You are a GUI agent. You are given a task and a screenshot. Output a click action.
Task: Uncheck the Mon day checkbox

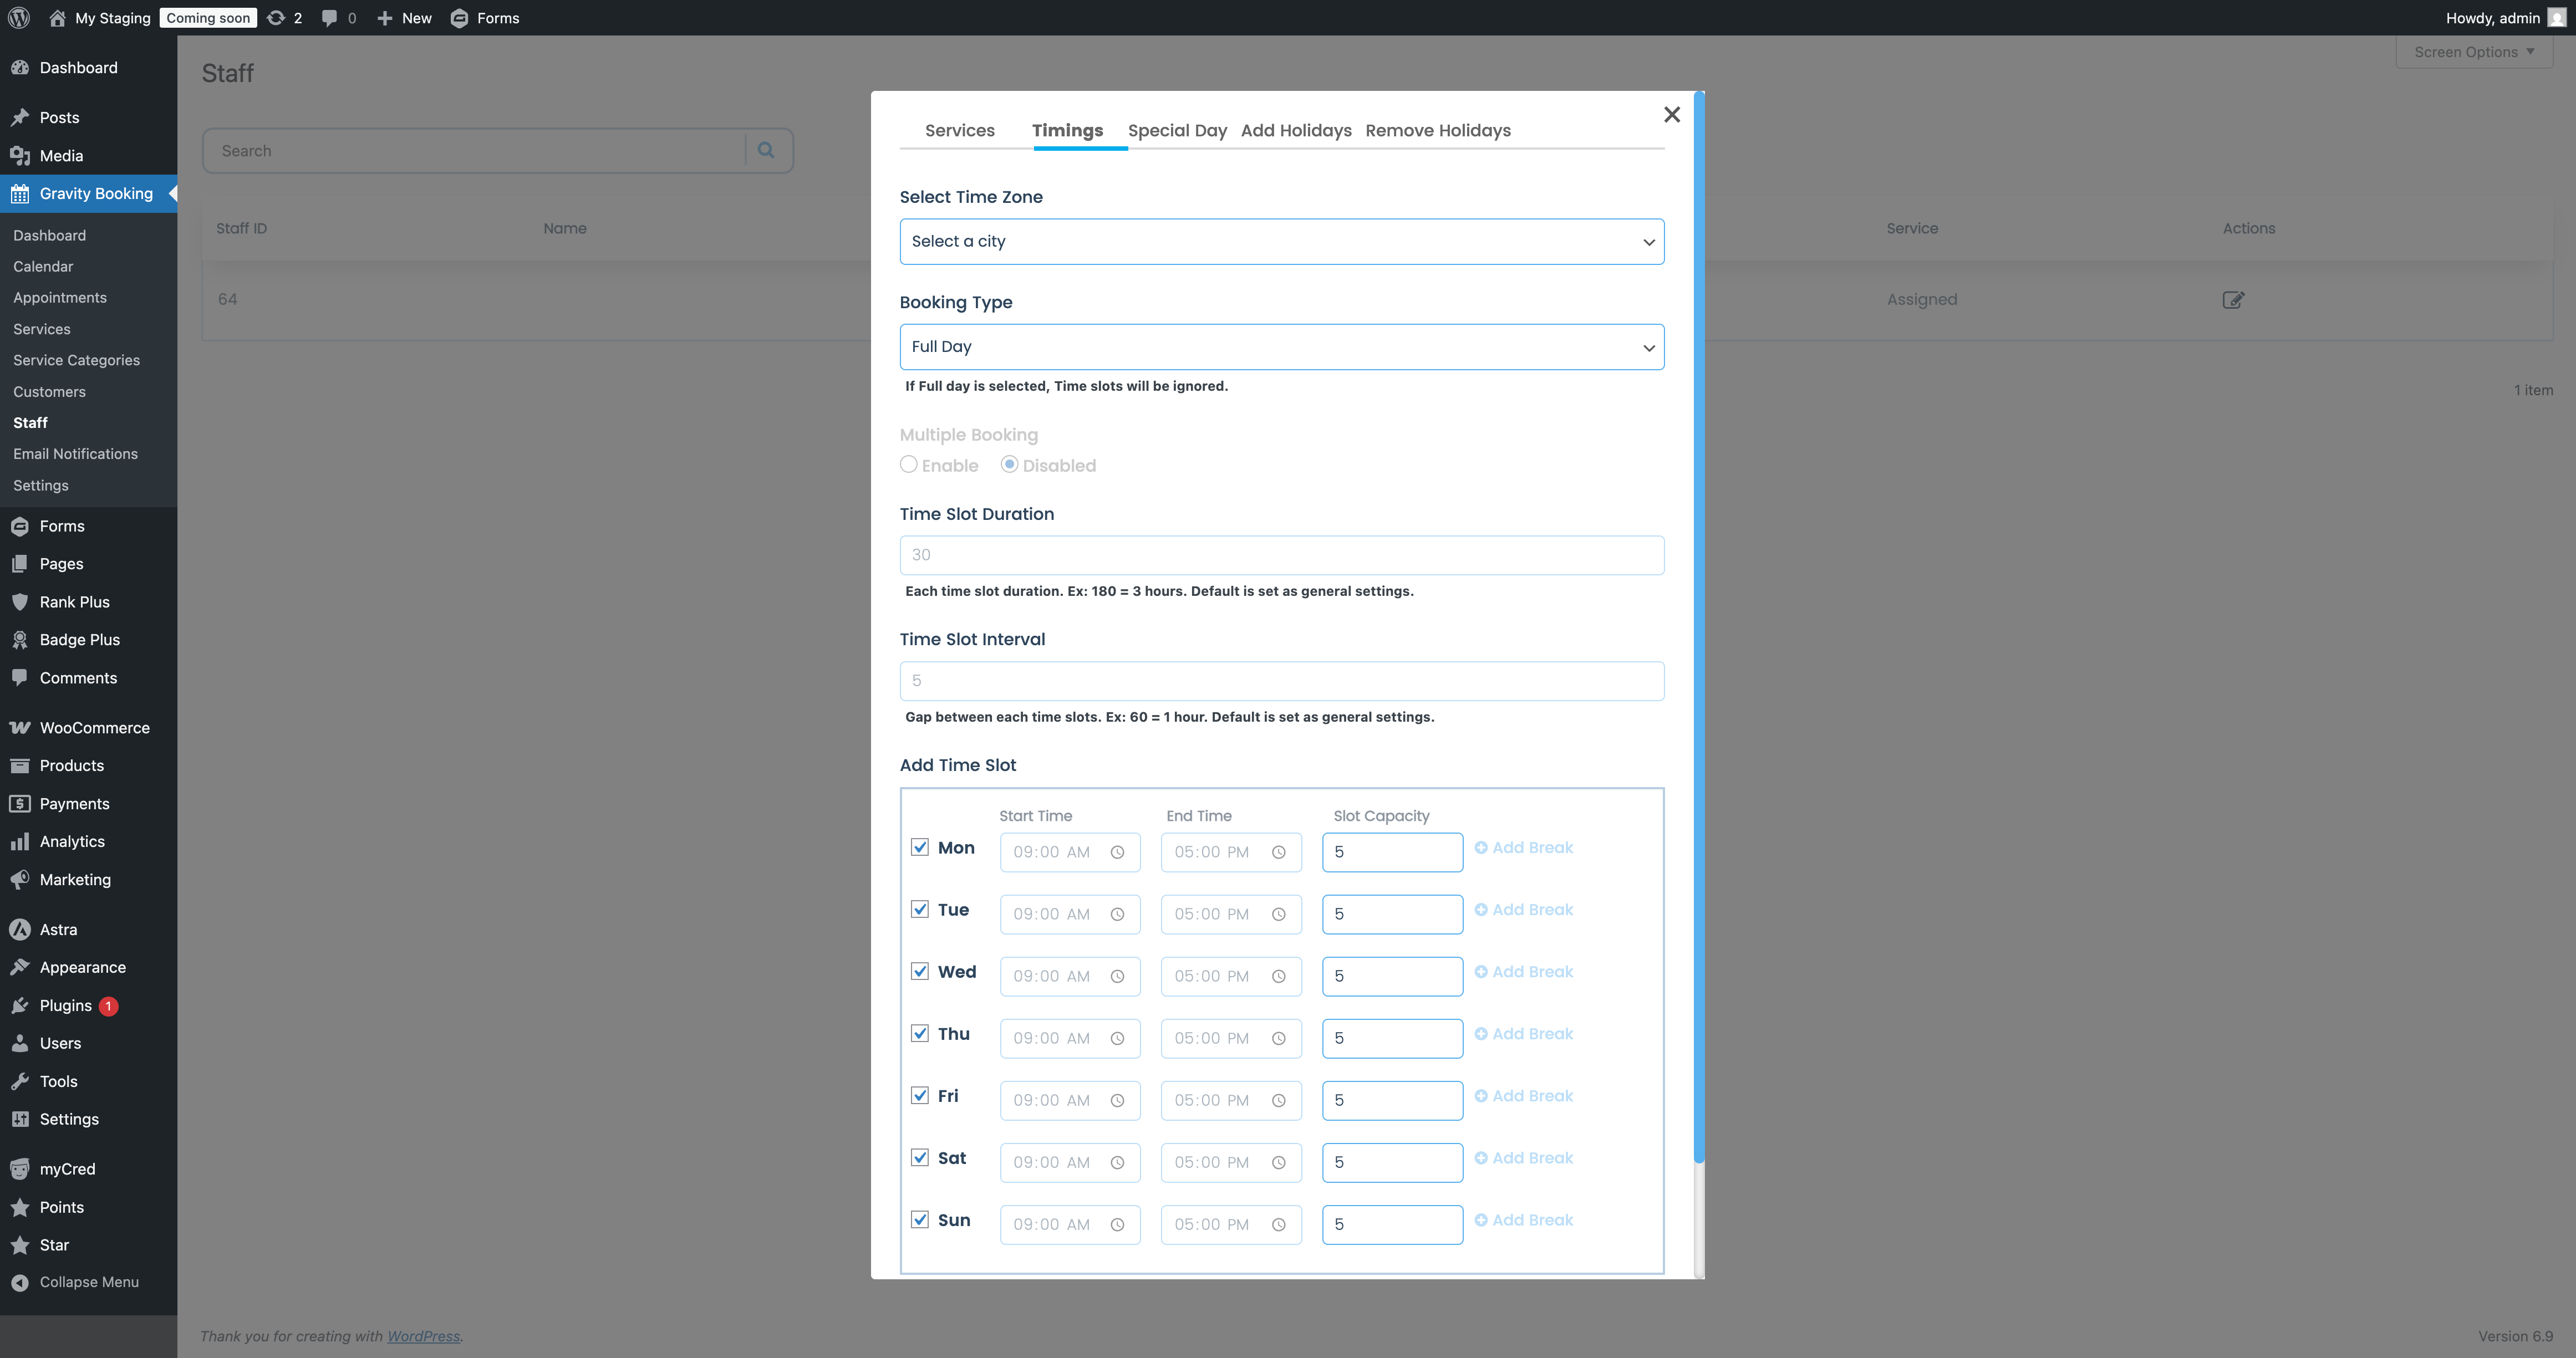tap(920, 847)
